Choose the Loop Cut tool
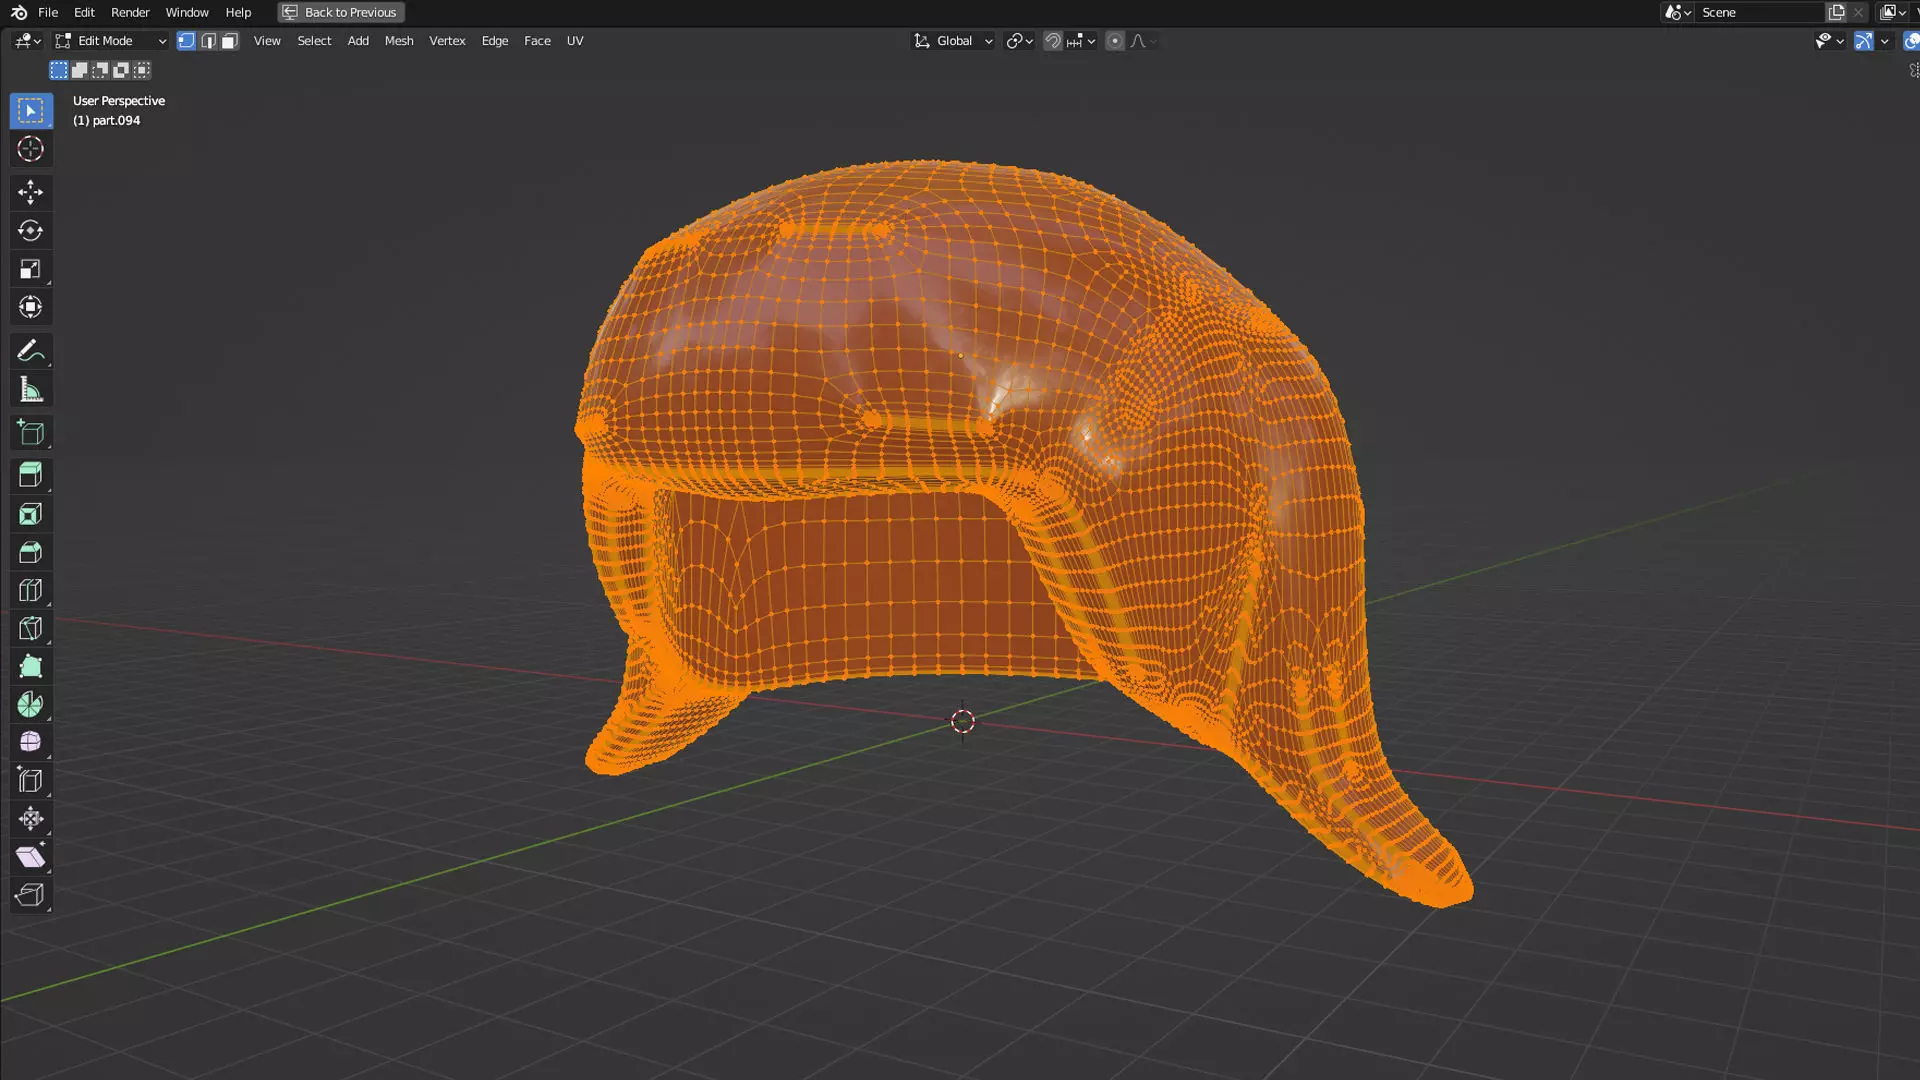Viewport: 1920px width, 1080px height. coord(30,590)
